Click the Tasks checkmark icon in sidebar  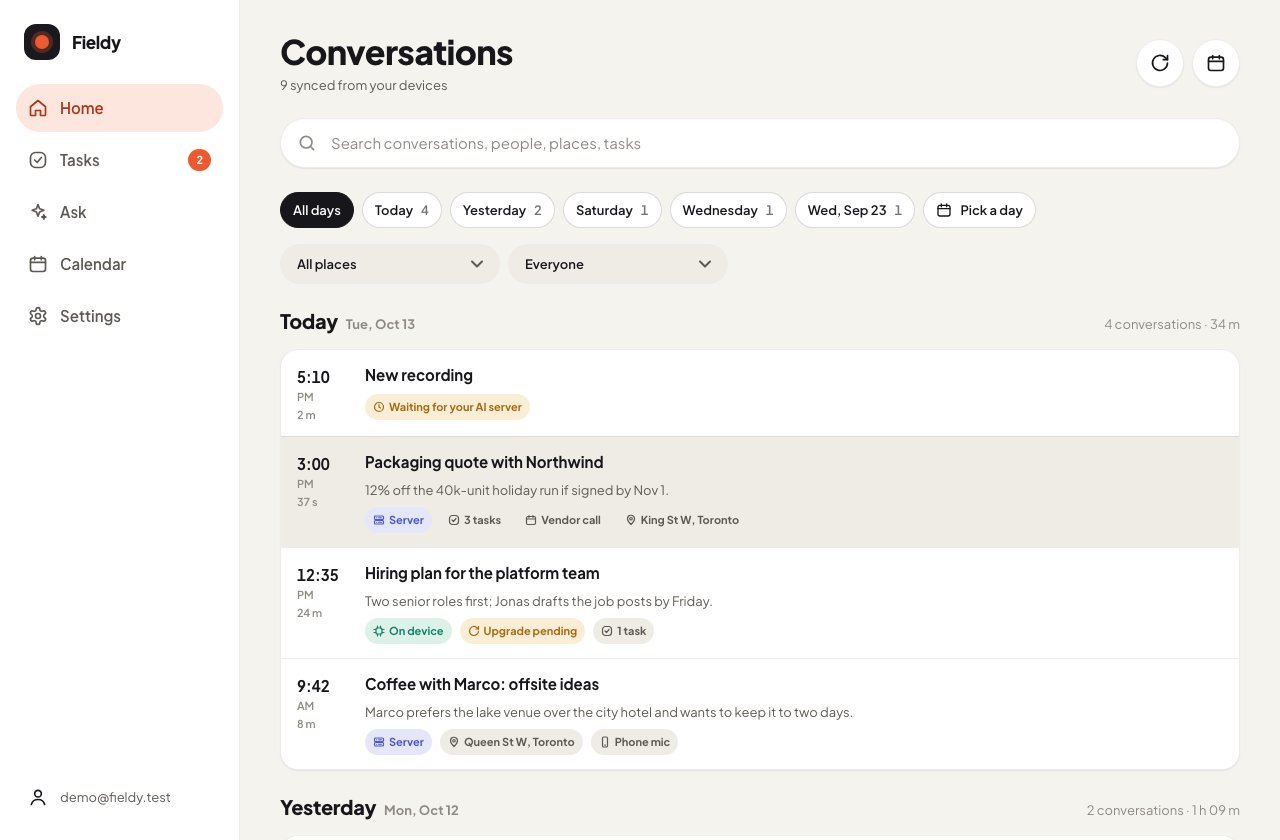pos(38,160)
